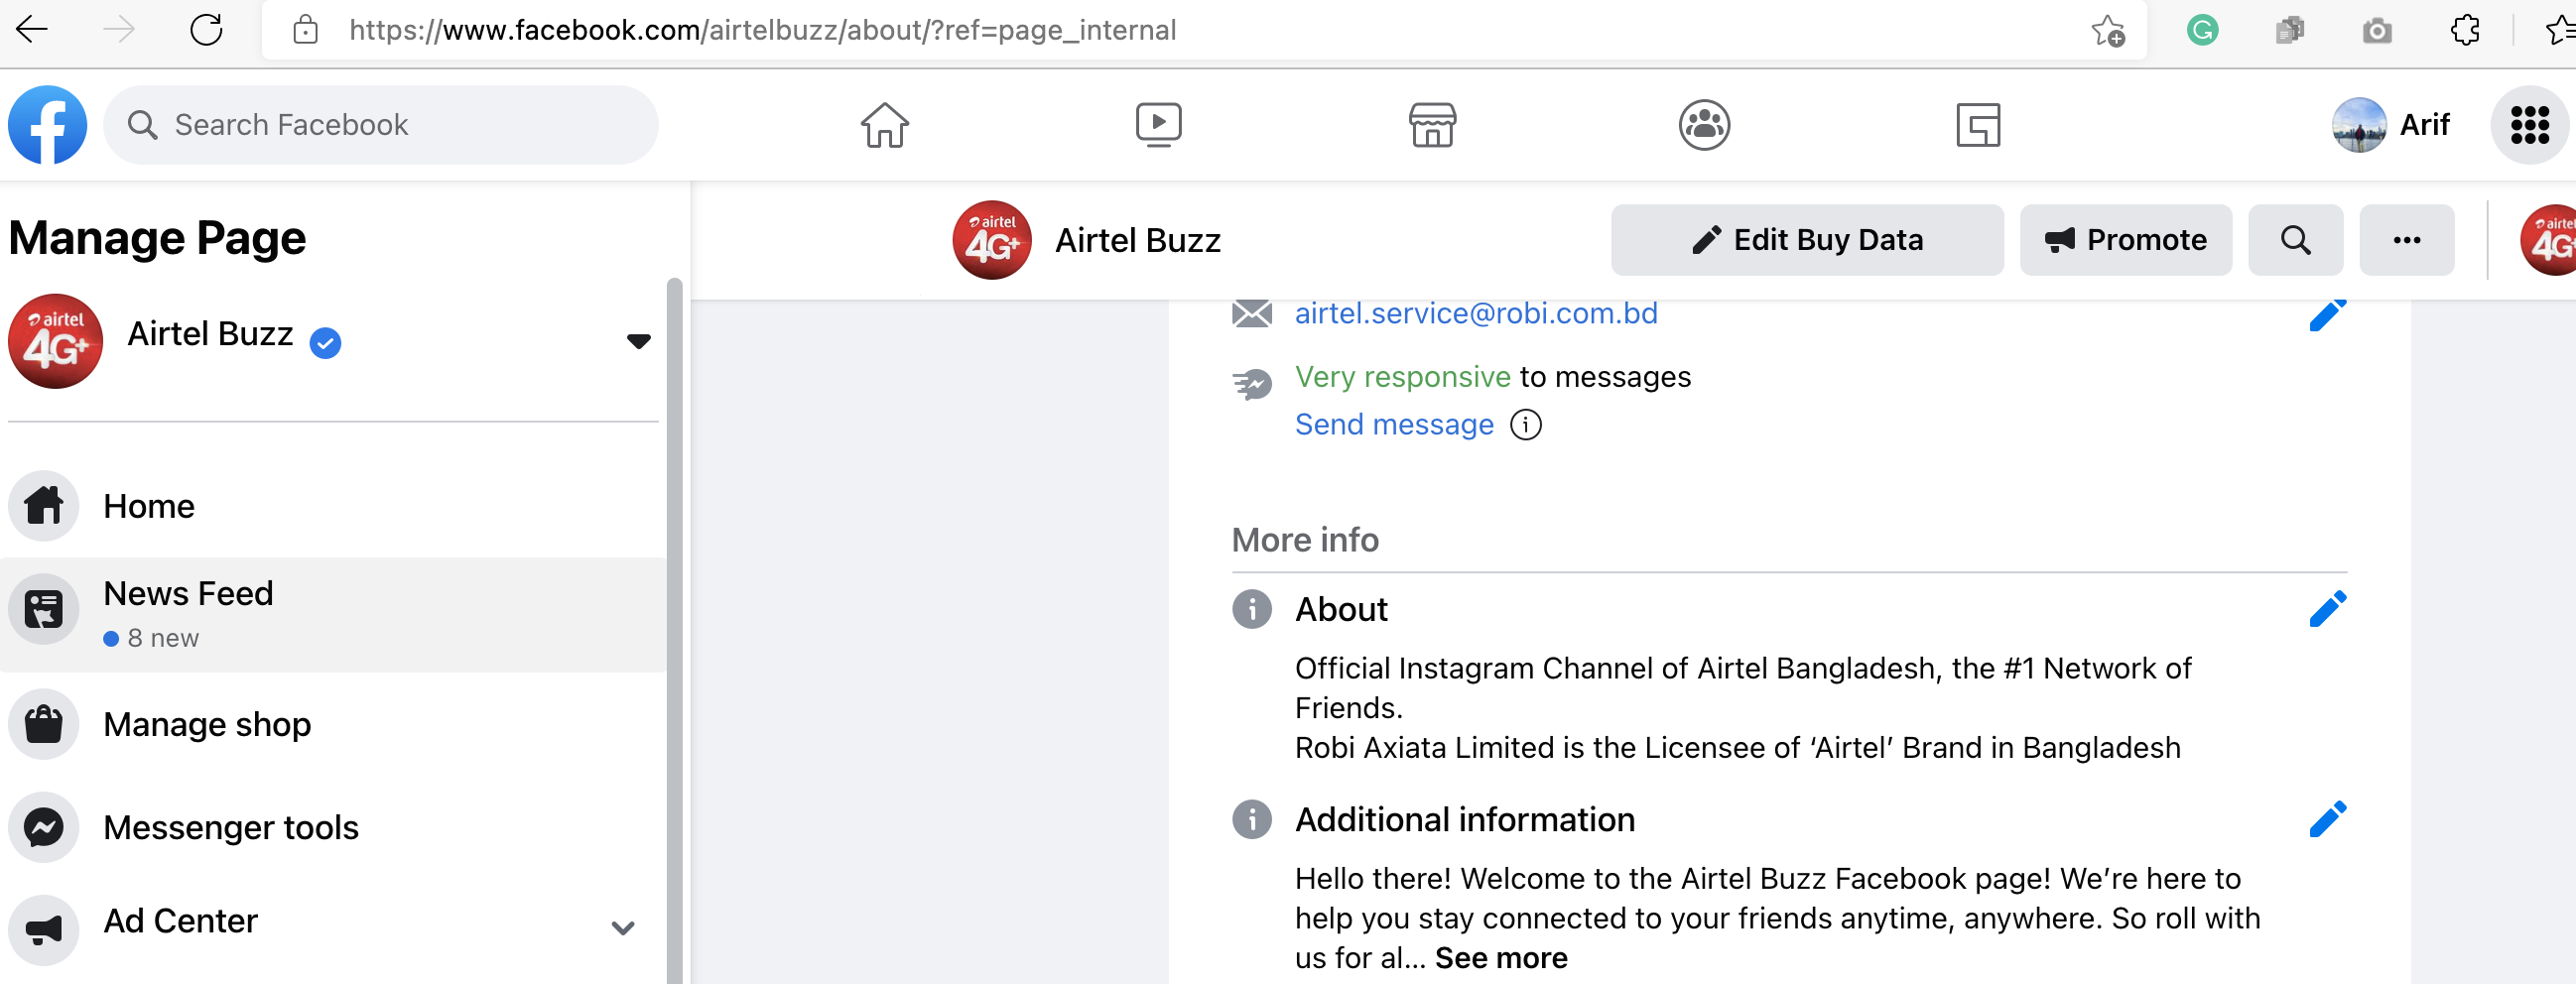
Task: Open the Grammarly extension icon
Action: coord(2202,30)
